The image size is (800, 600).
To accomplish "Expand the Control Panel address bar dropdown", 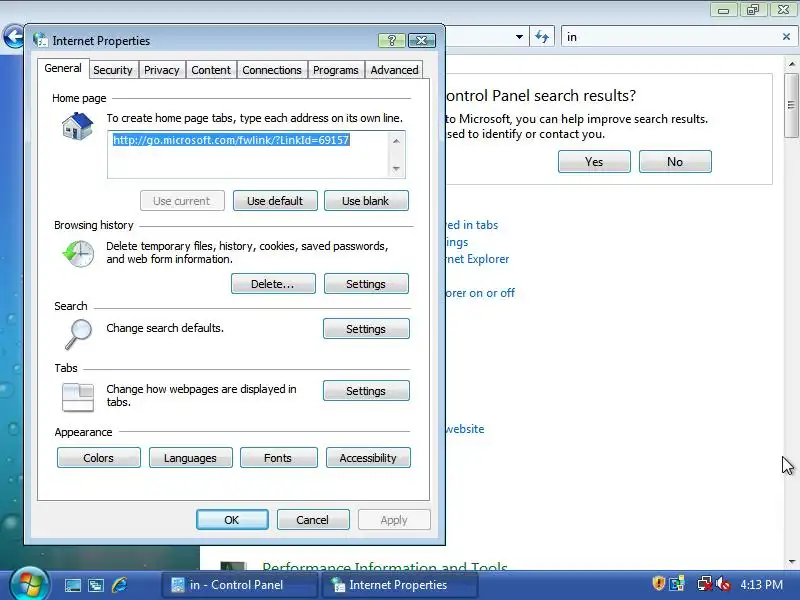I will (519, 37).
